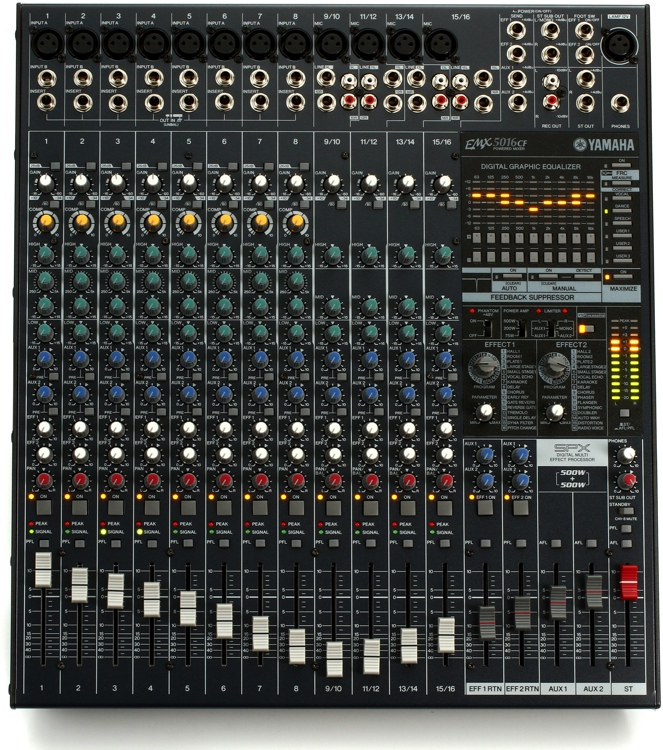The height and width of the screenshot is (750, 663).
Task: Click the white REC OUT L RCA jack
Action: pyautogui.click(x=551, y=82)
